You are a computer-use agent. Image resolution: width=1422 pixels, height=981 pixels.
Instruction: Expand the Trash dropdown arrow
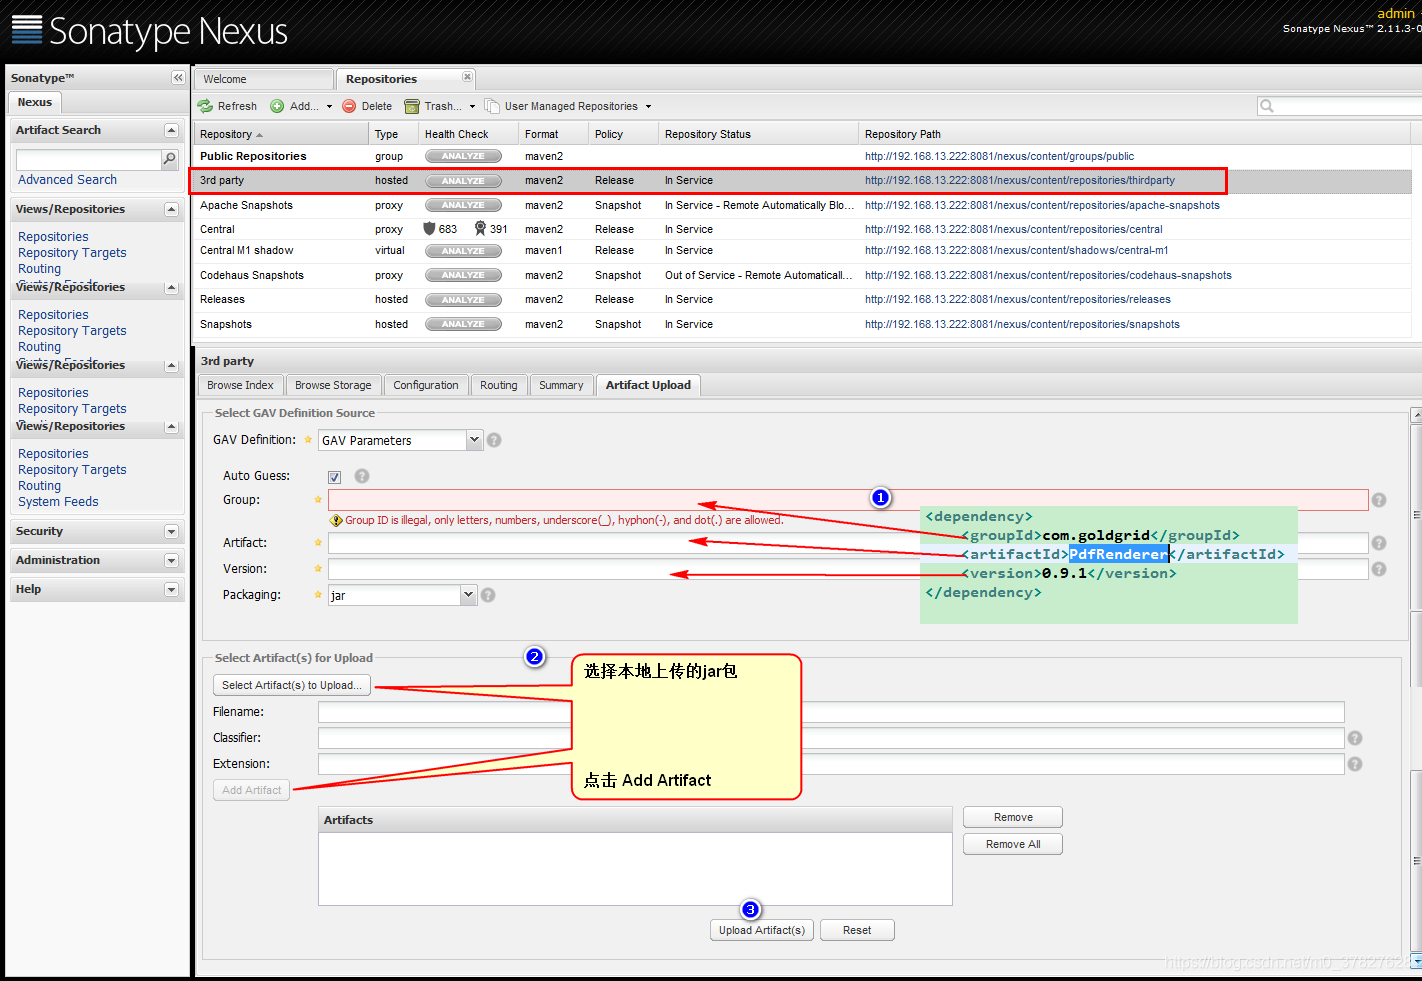point(472,106)
